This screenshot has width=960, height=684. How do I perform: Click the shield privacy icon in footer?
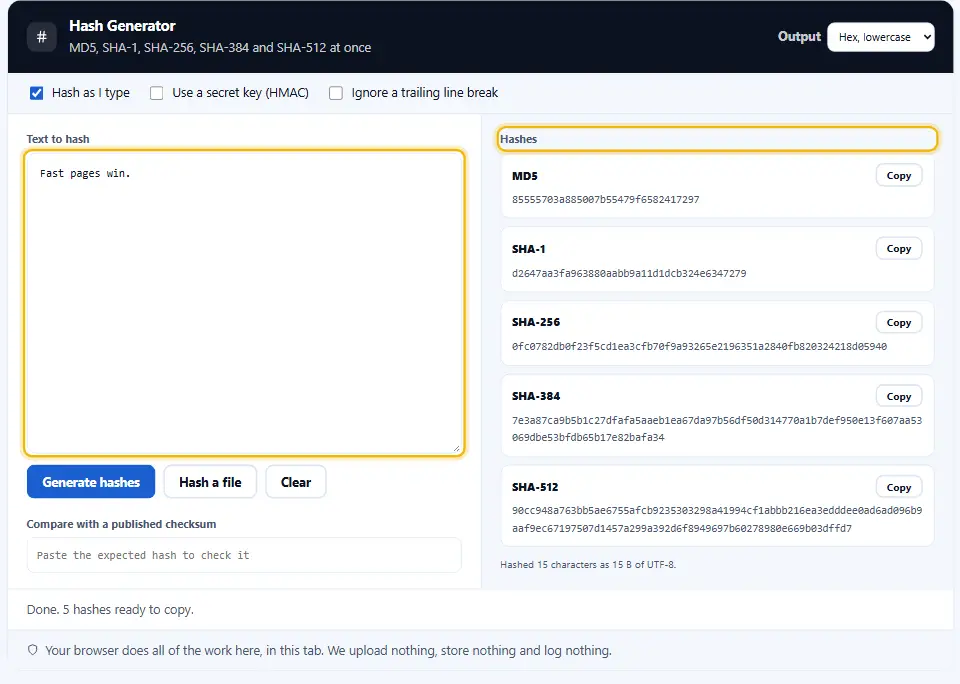pos(33,650)
